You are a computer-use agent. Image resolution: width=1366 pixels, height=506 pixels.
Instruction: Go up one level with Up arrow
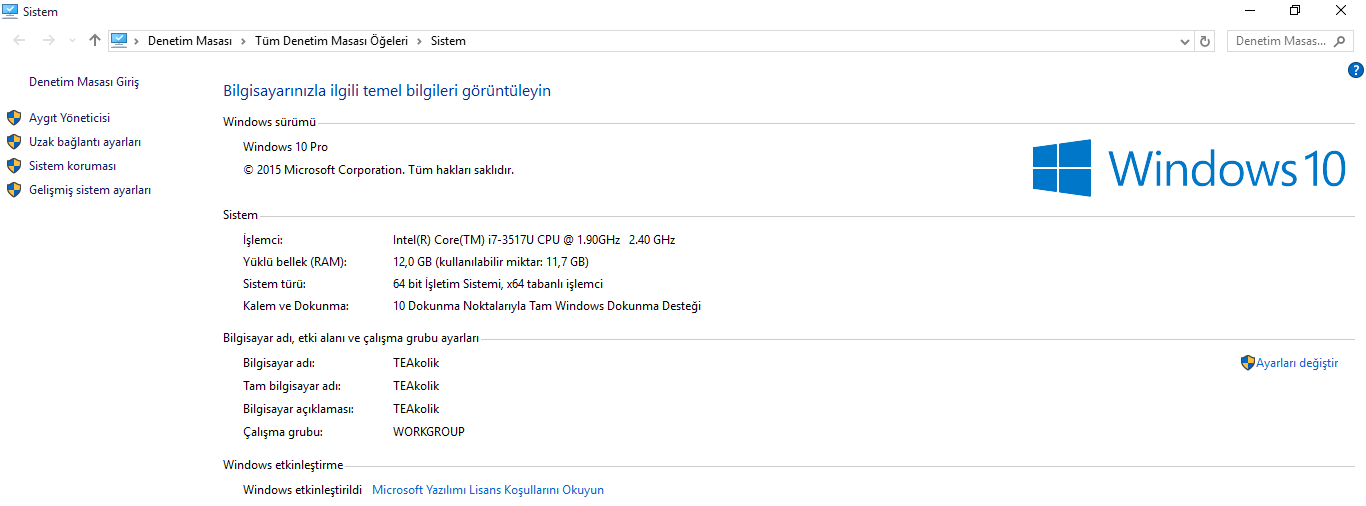point(95,41)
